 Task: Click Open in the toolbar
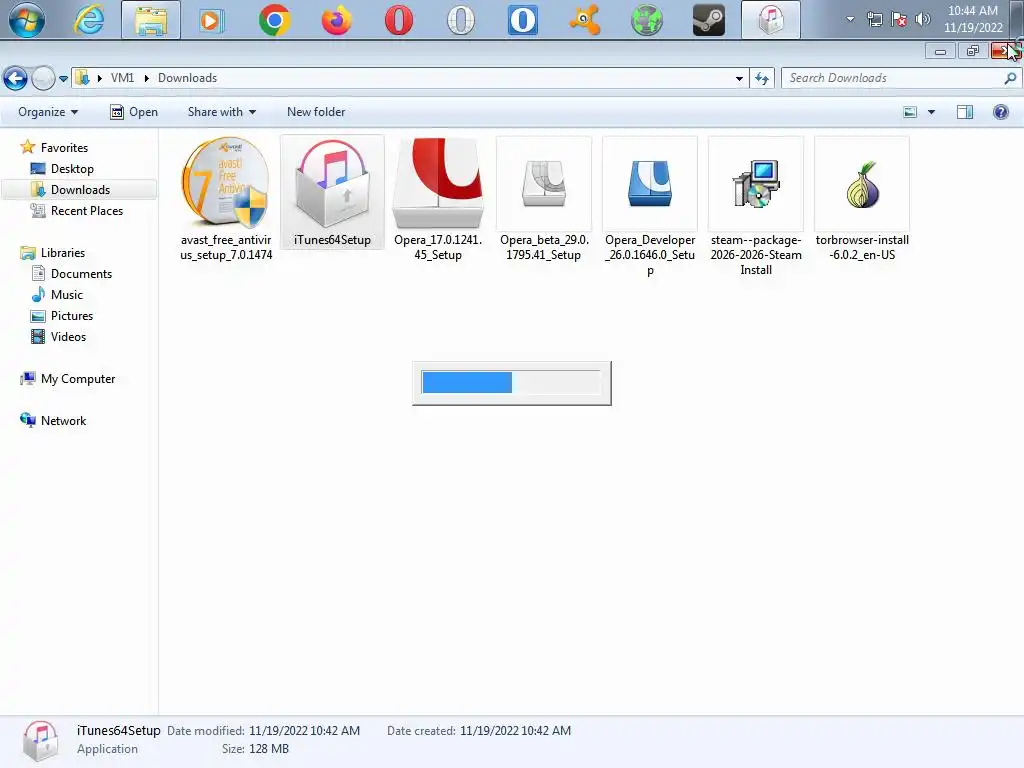tap(134, 112)
